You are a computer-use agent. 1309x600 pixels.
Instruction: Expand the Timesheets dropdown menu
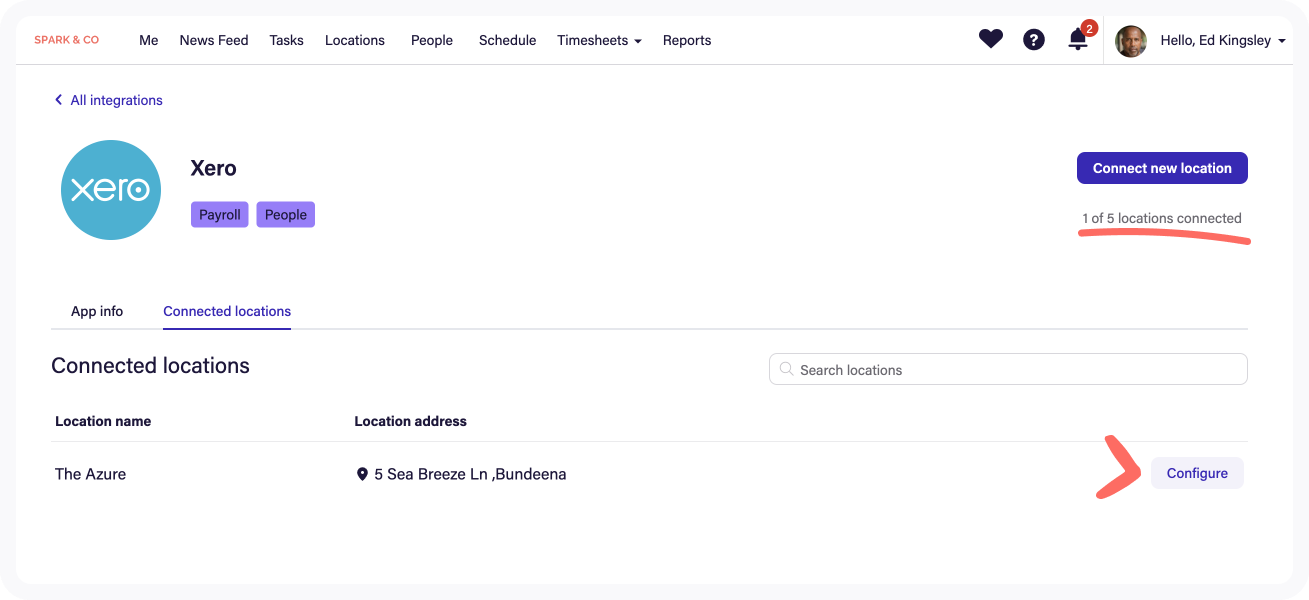pyautogui.click(x=599, y=41)
